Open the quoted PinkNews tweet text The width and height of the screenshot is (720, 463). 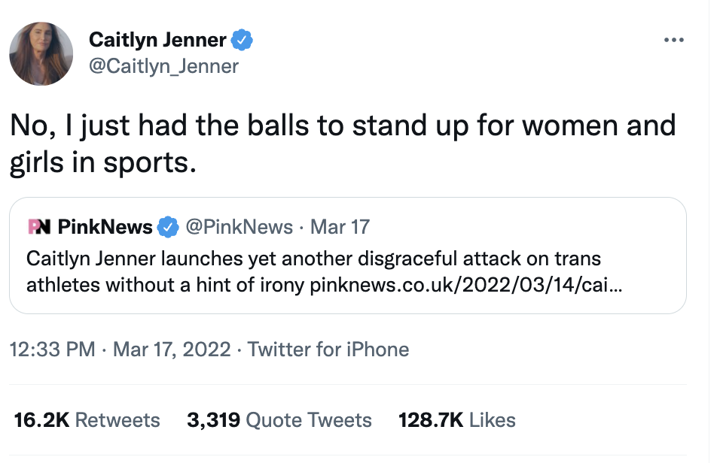[324, 271]
